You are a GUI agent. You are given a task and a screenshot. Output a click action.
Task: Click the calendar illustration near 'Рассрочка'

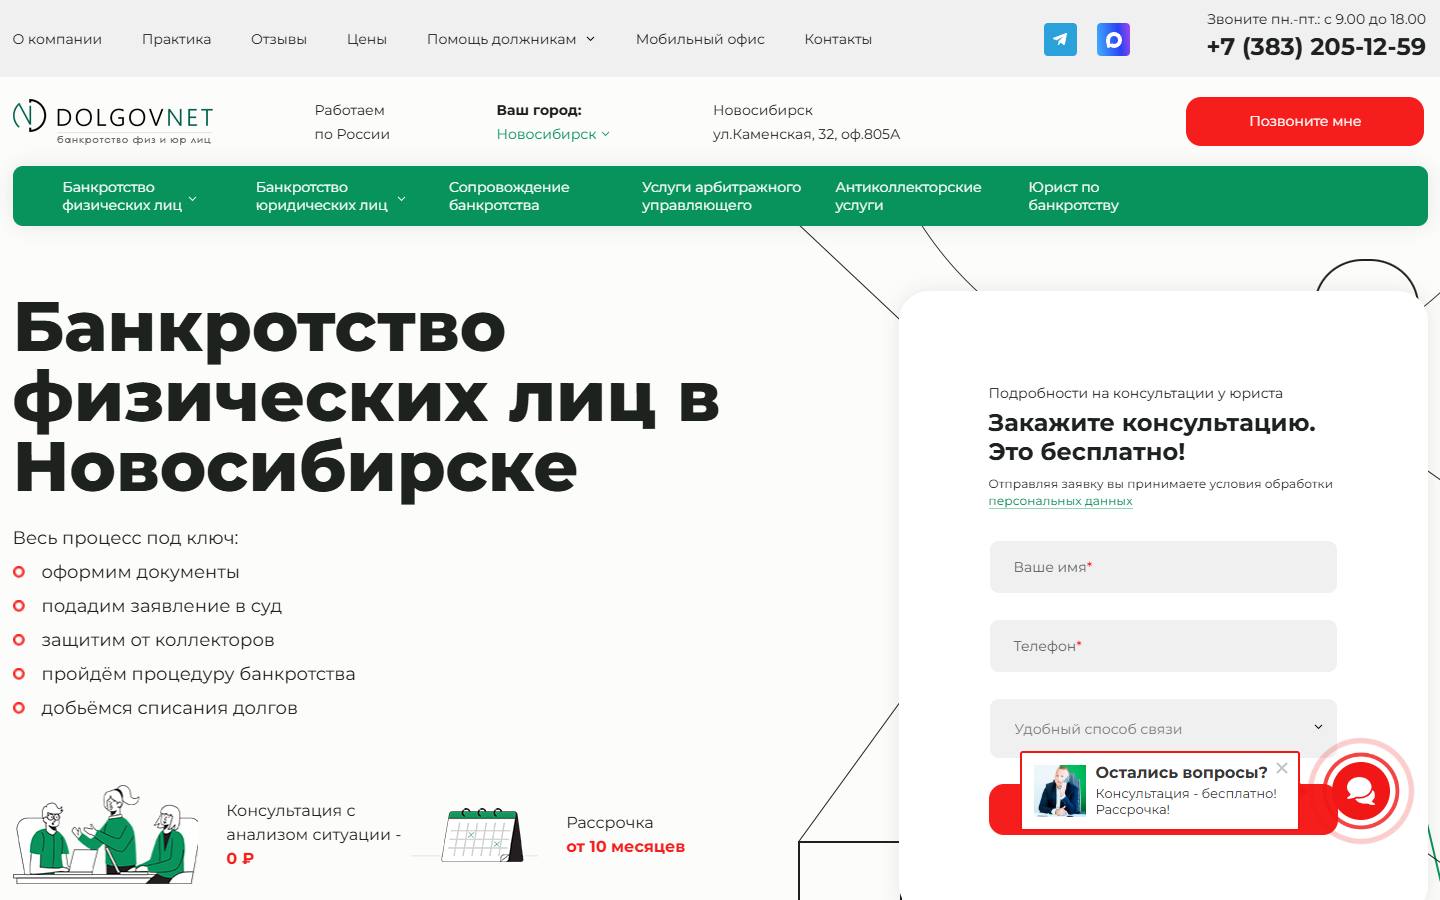(483, 834)
